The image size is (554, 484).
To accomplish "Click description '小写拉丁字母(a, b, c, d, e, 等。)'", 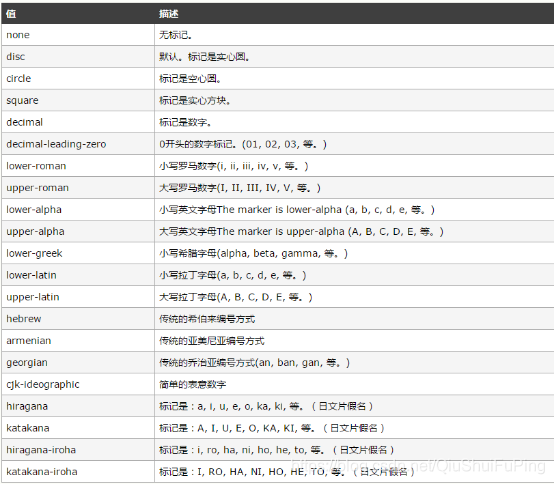I will click(x=232, y=275).
